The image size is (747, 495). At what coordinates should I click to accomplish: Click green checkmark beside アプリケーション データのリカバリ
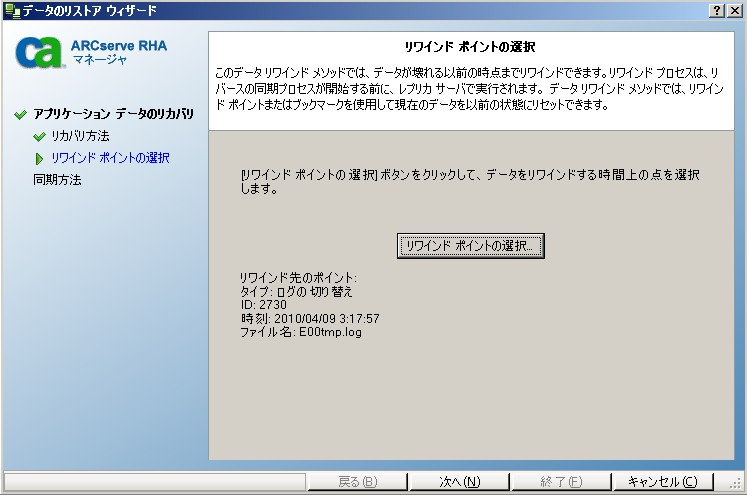click(x=20, y=115)
